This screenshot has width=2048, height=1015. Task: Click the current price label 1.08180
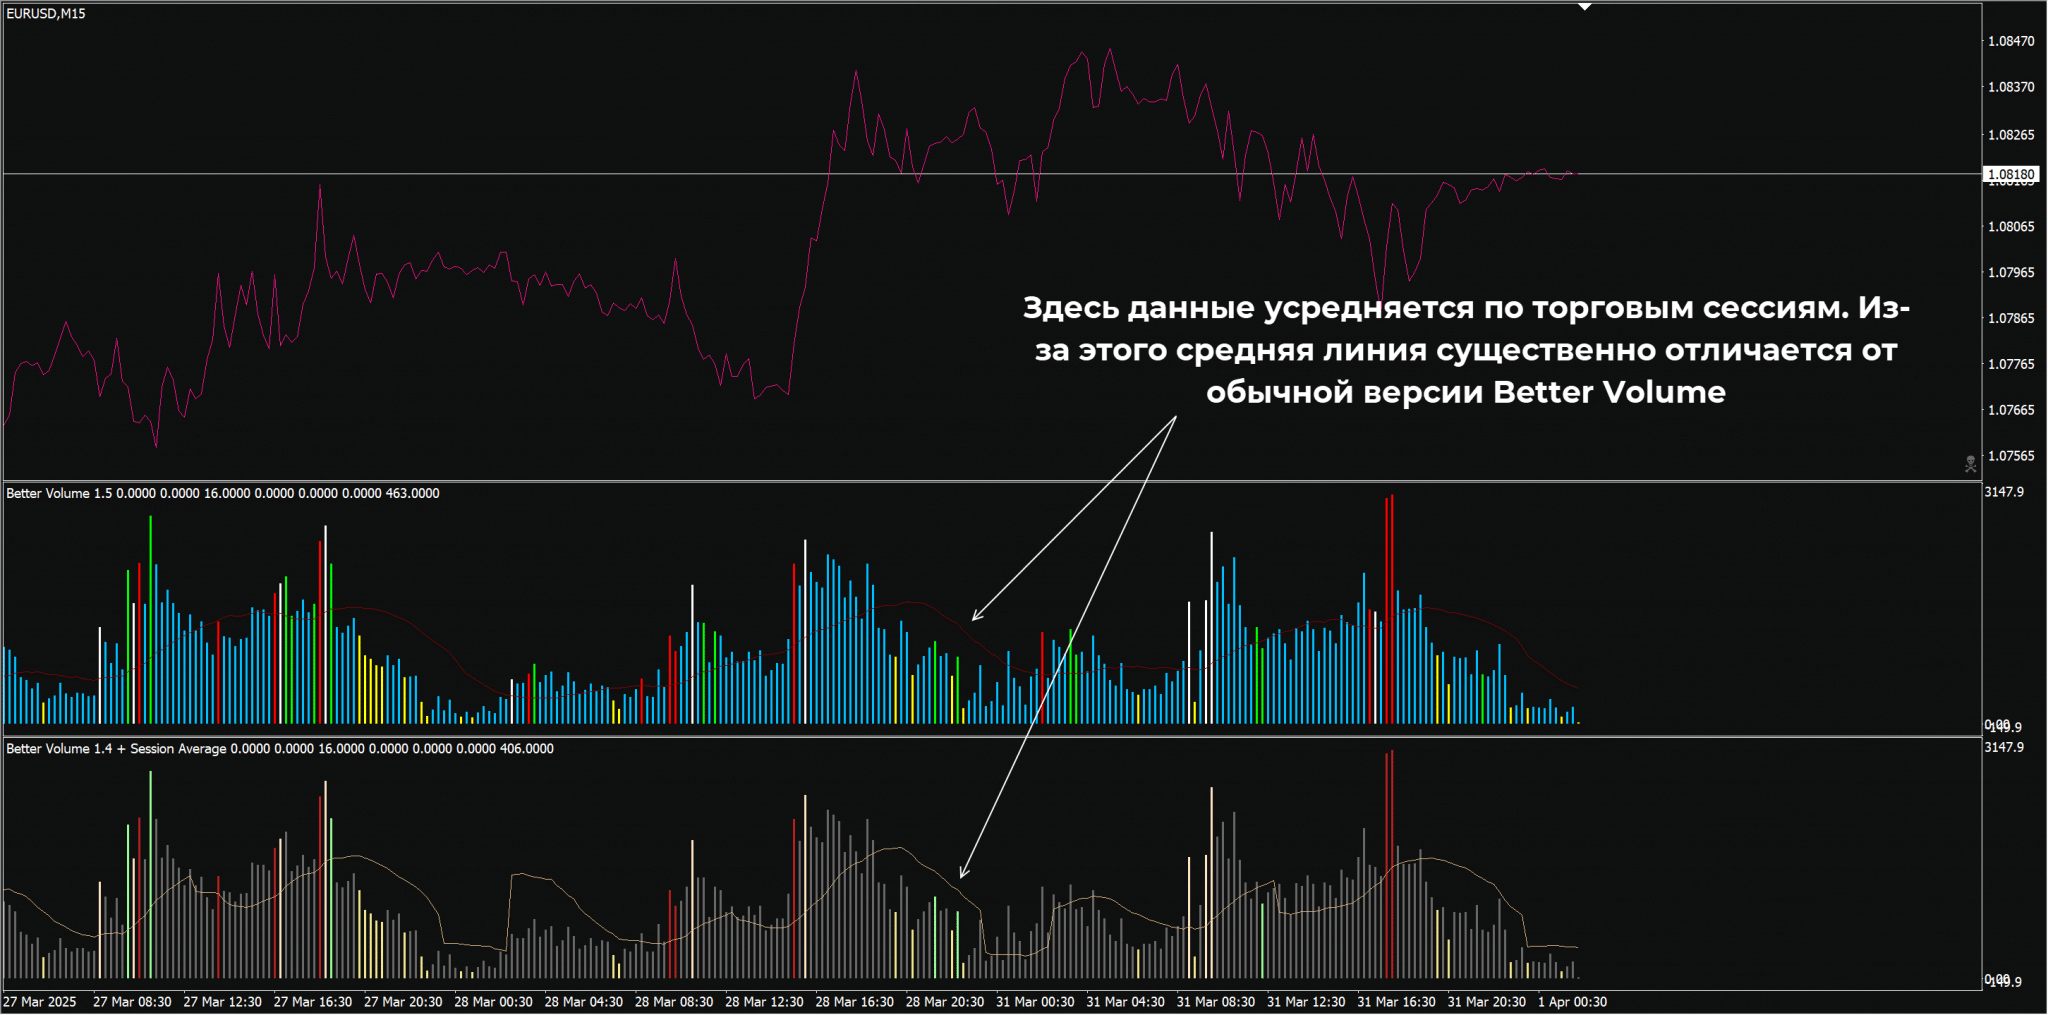2010,175
